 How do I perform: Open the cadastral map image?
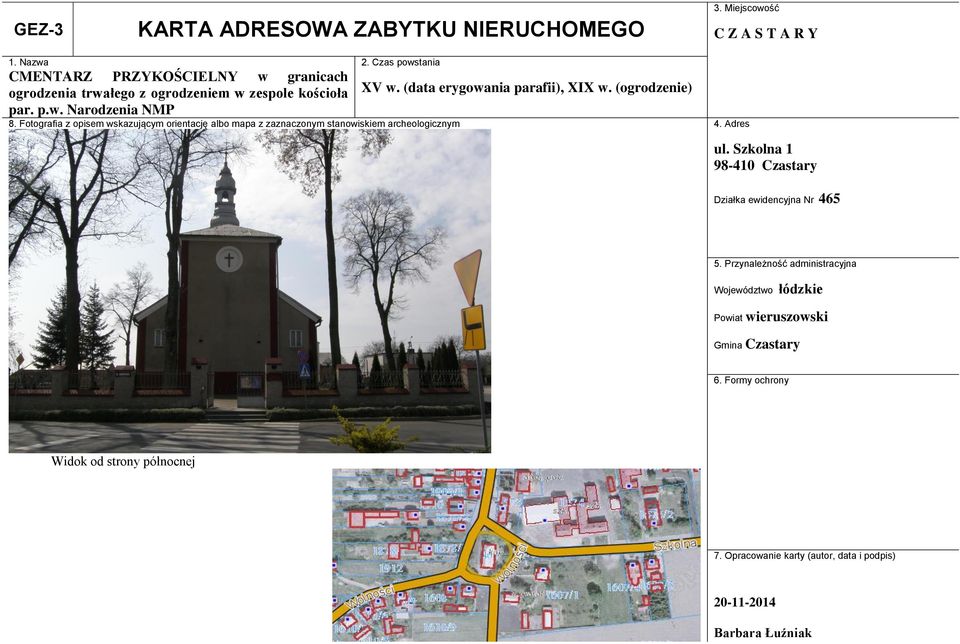(x=516, y=555)
